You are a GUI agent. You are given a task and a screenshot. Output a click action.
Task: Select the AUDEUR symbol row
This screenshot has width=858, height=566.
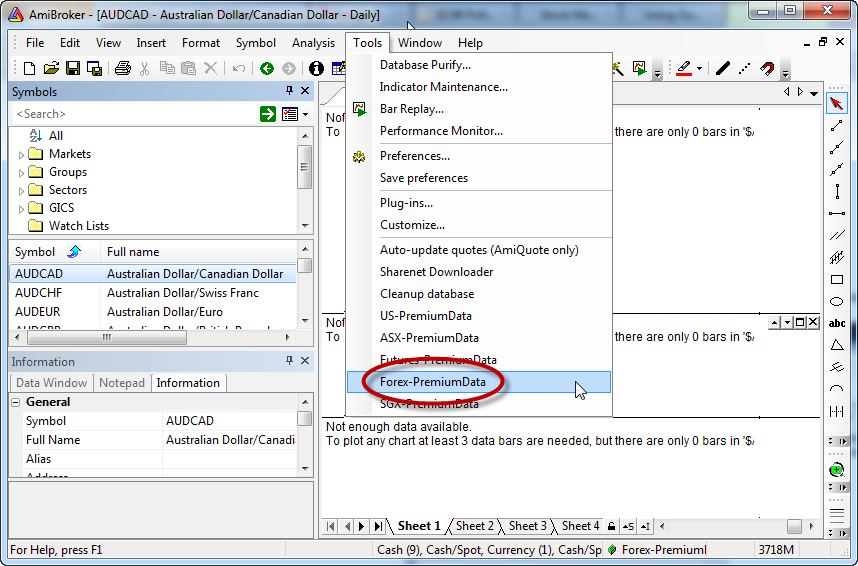point(153,312)
